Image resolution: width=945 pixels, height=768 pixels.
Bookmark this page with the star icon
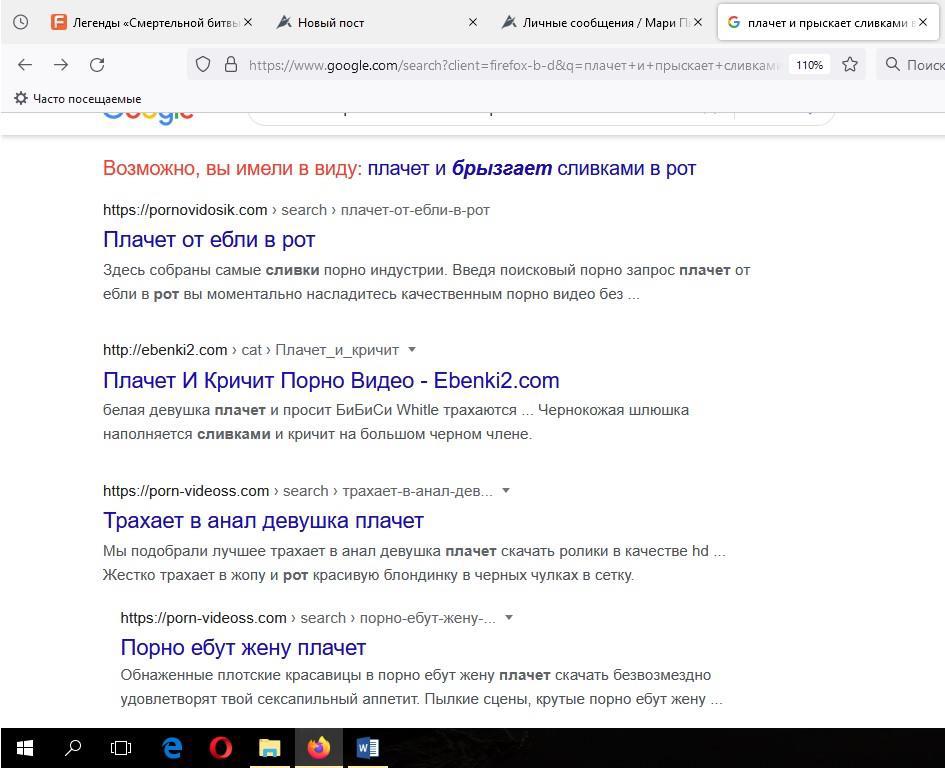coord(850,65)
